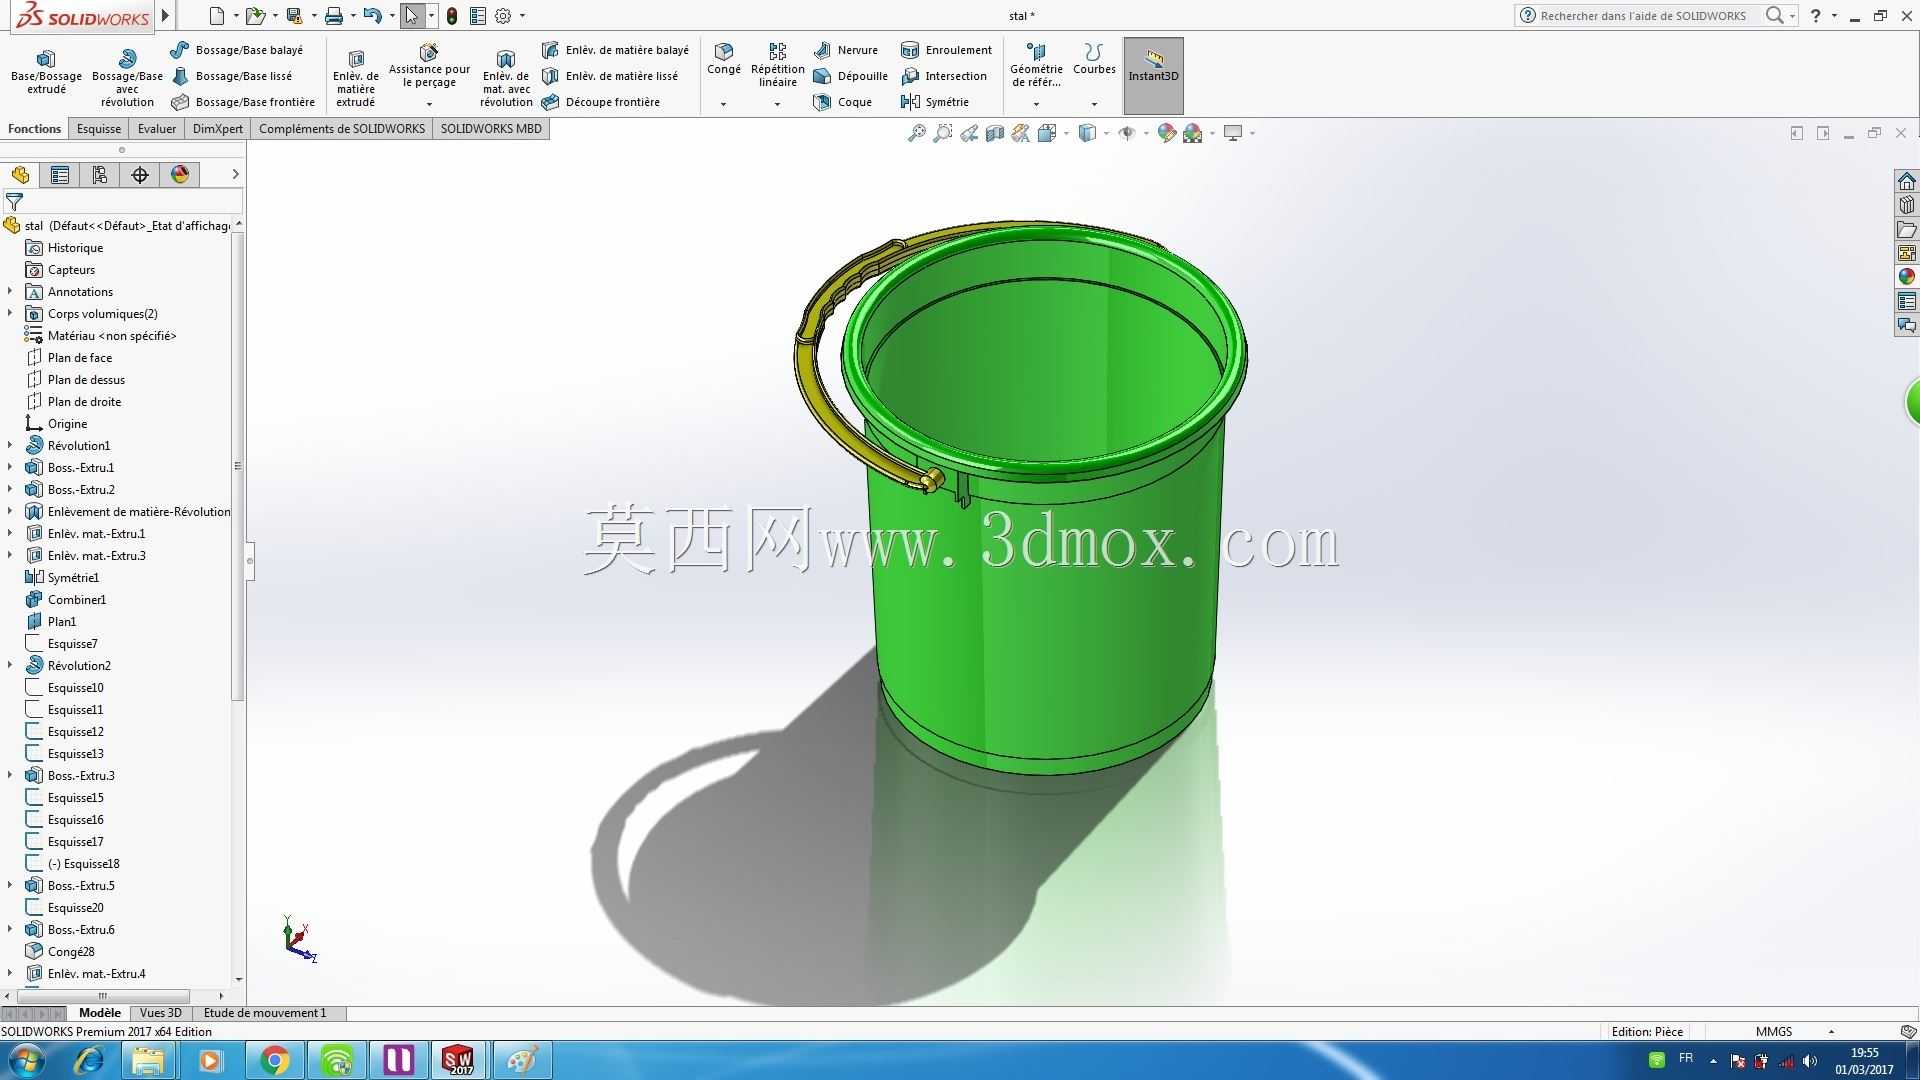Viewport: 1920px width, 1080px height.
Task: Select Répétition linéaire pattern tool
Action: coord(777,65)
